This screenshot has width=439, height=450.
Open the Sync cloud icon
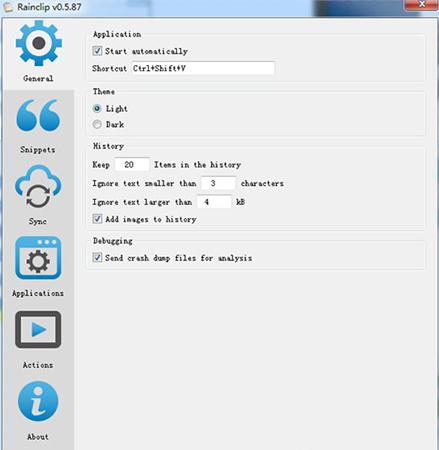click(x=38, y=186)
